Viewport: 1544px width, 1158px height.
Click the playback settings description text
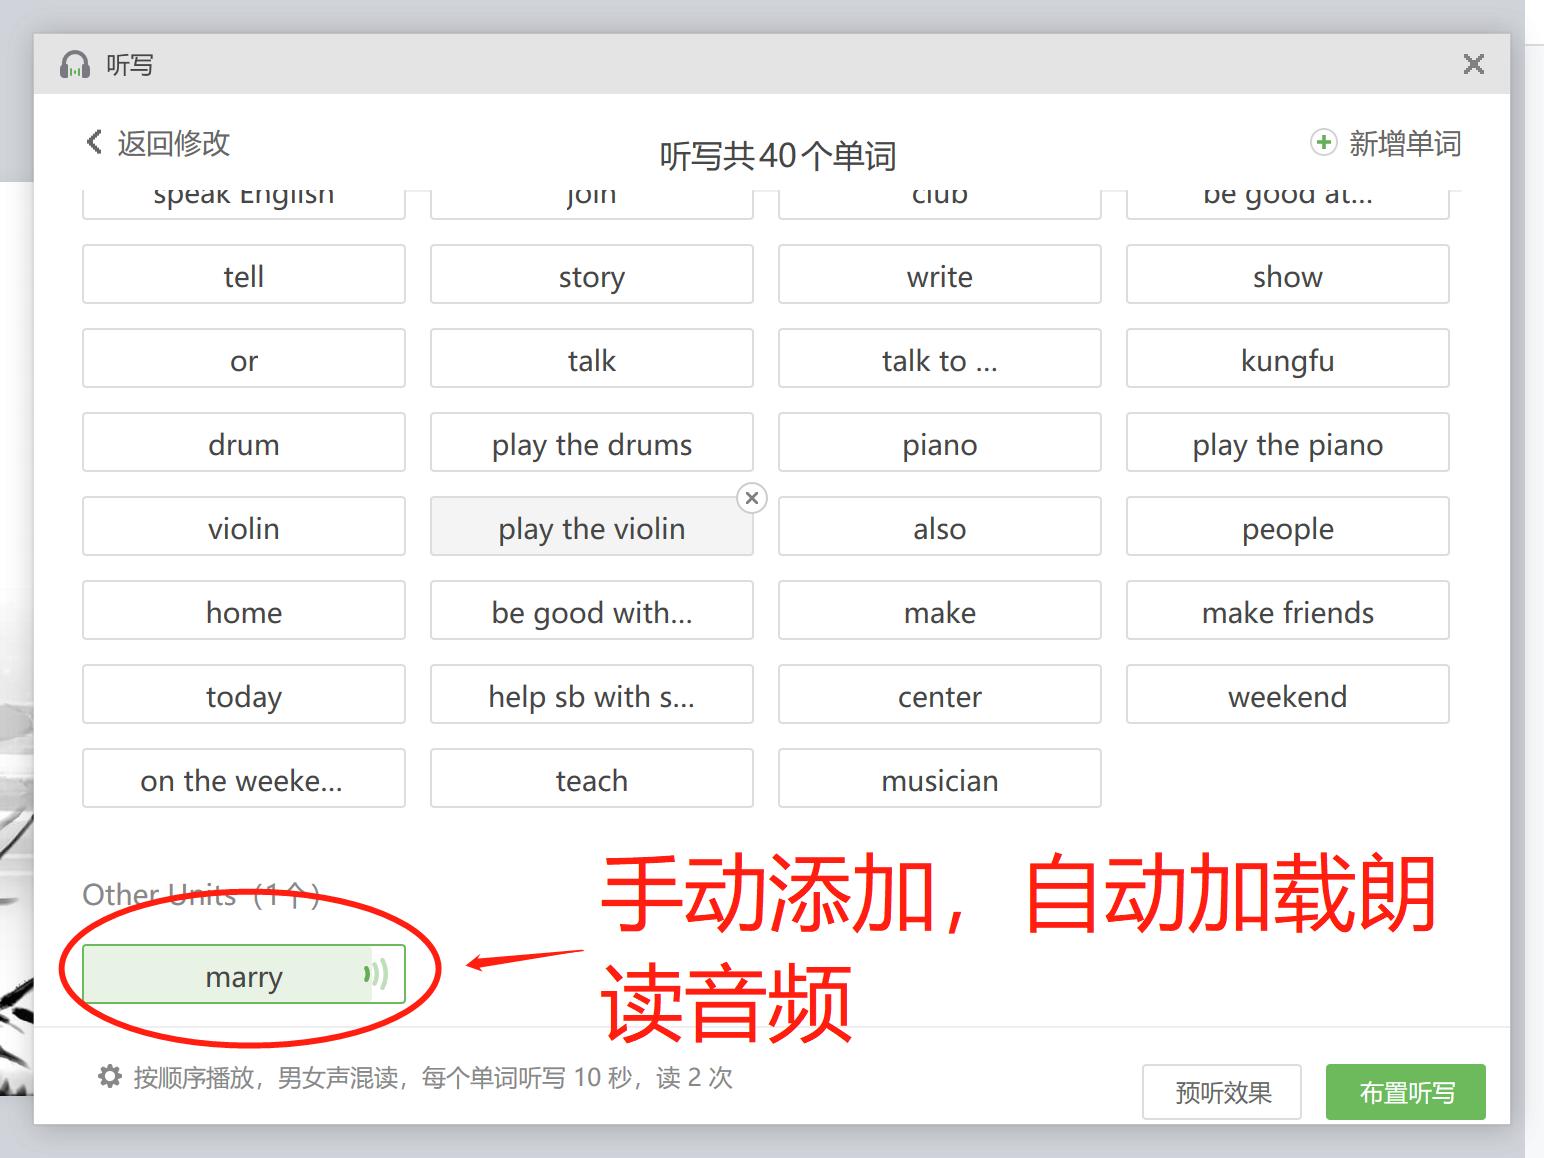(x=433, y=1078)
